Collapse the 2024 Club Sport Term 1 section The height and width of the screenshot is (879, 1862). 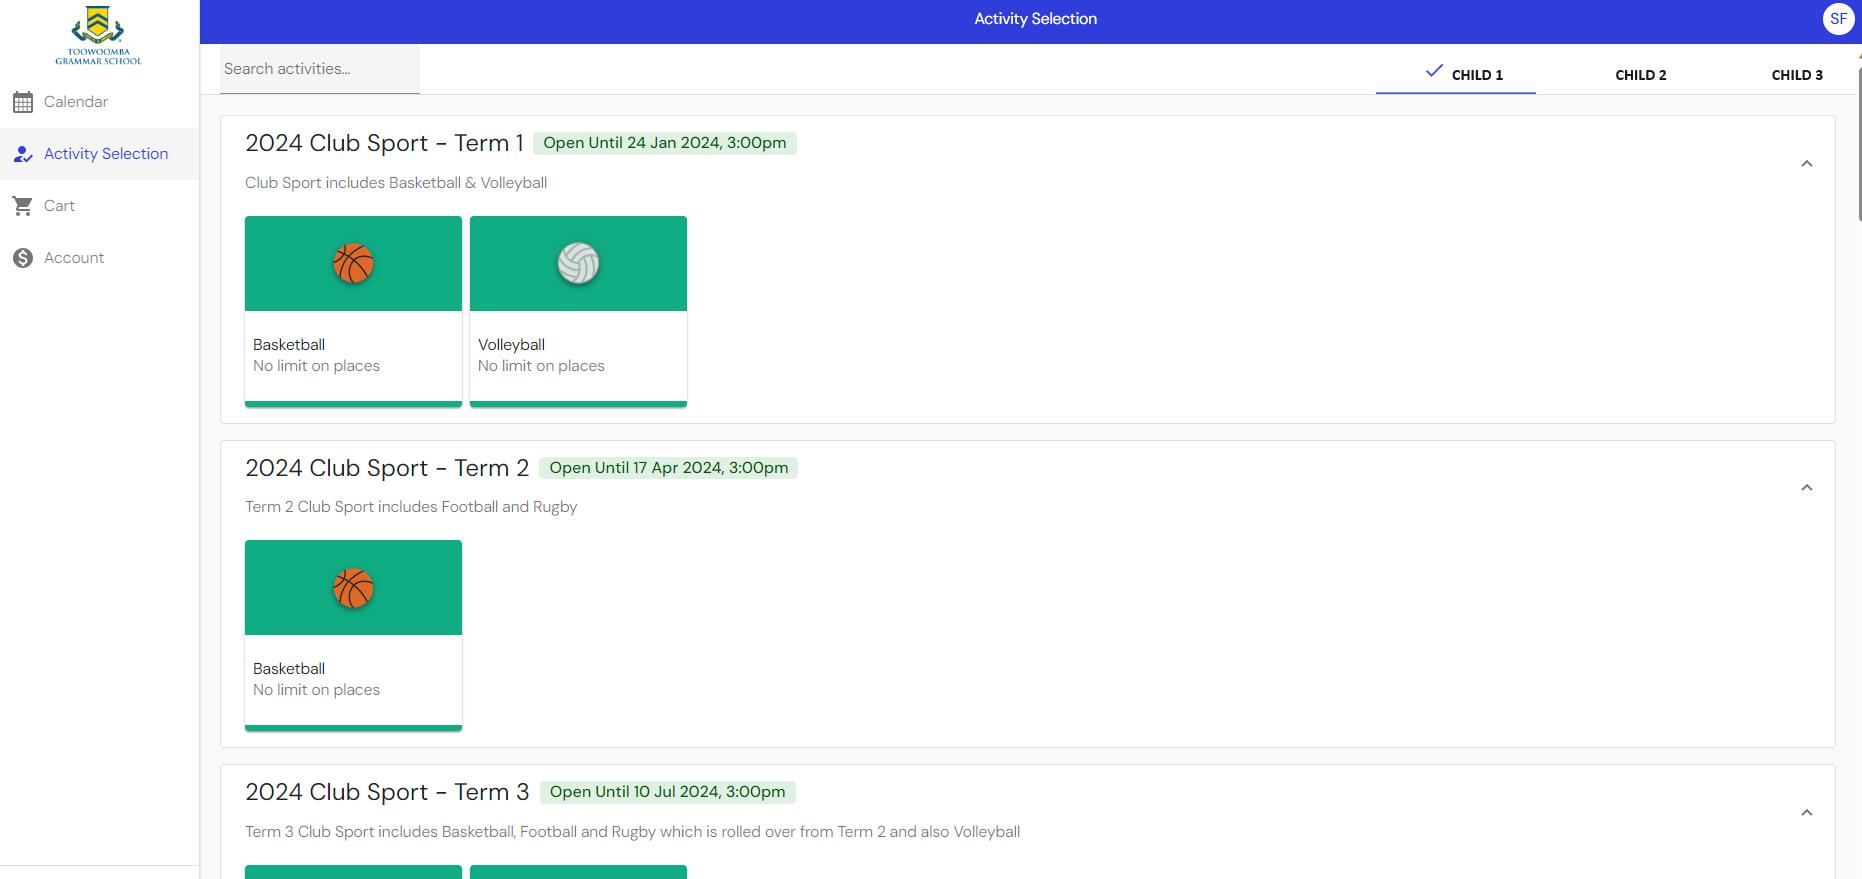[1807, 164]
